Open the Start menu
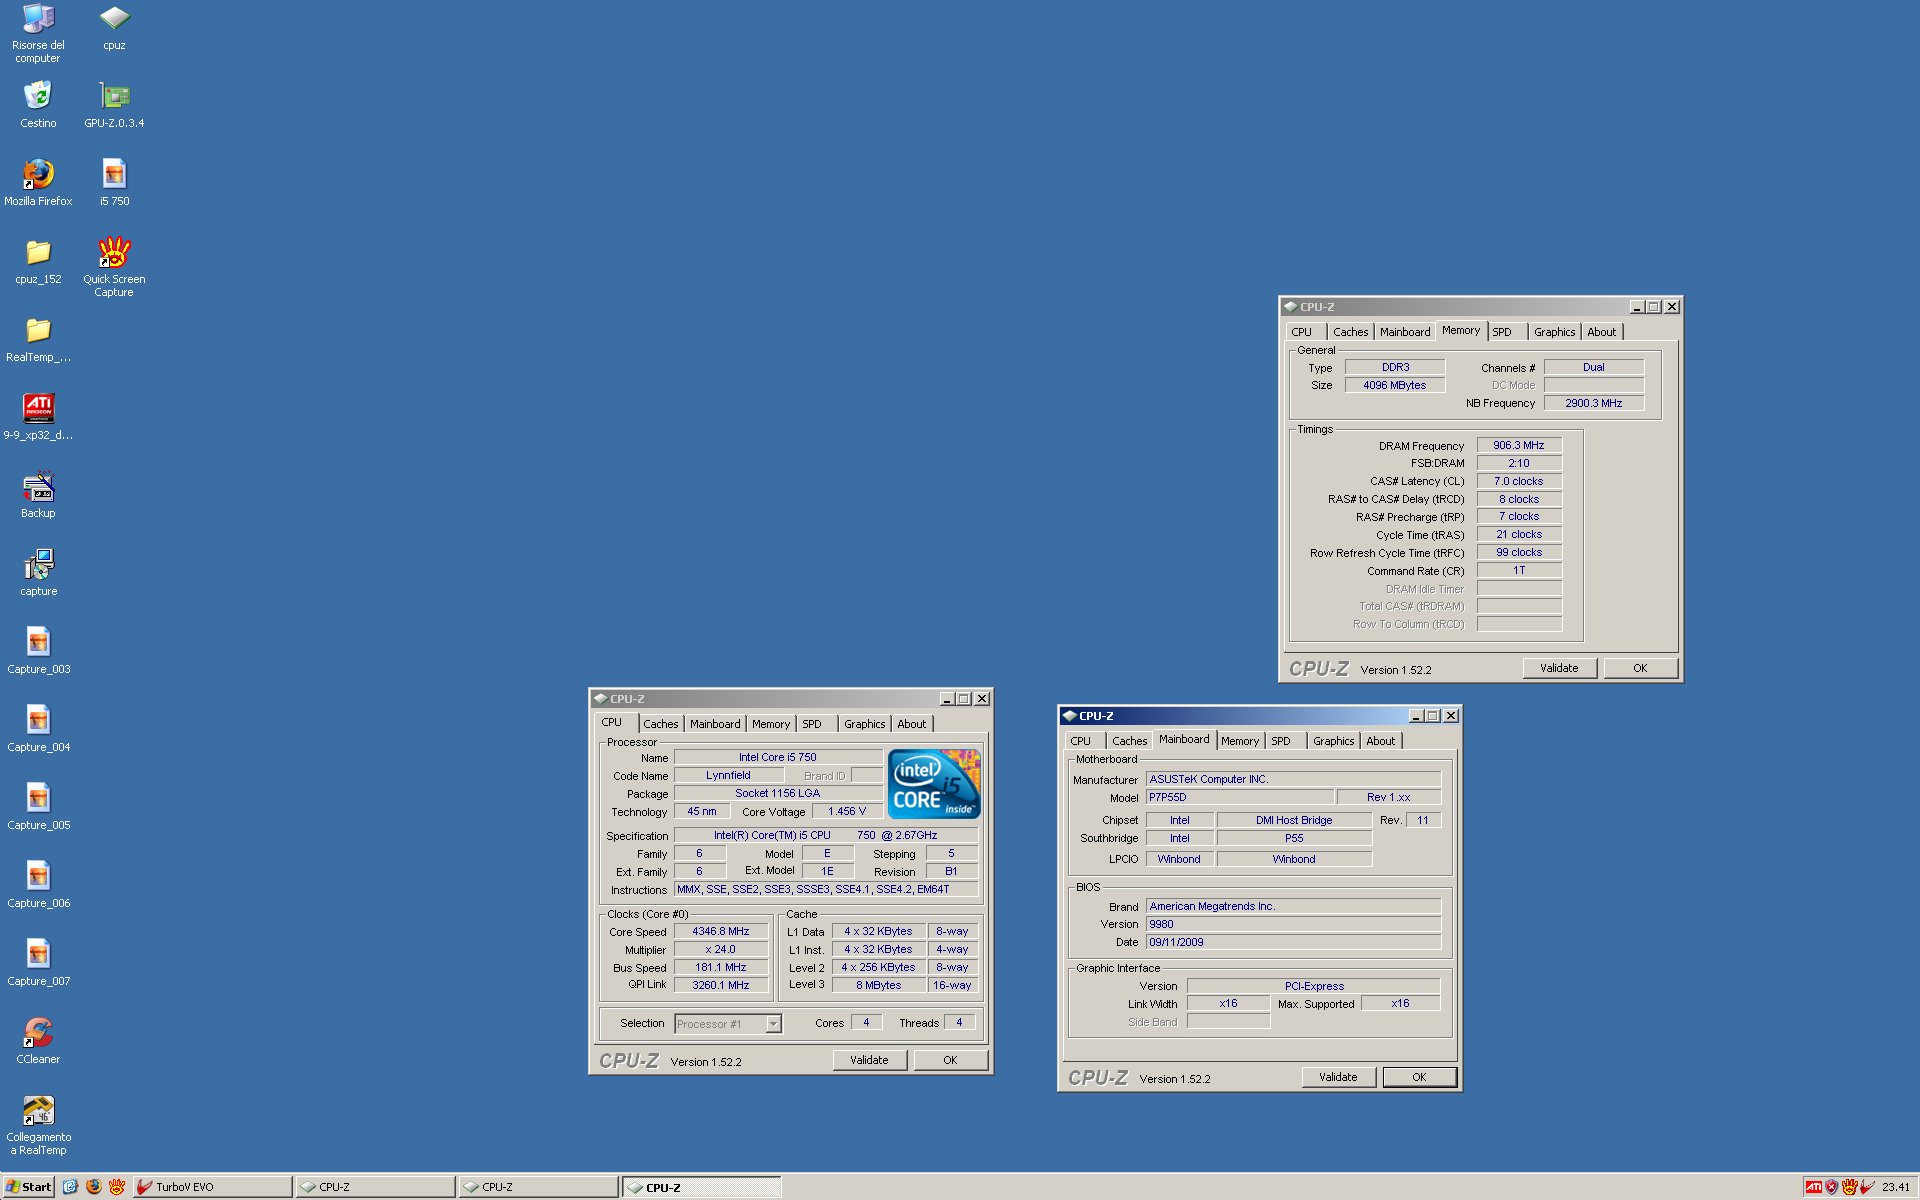This screenshot has width=1920, height=1200. (x=28, y=1187)
